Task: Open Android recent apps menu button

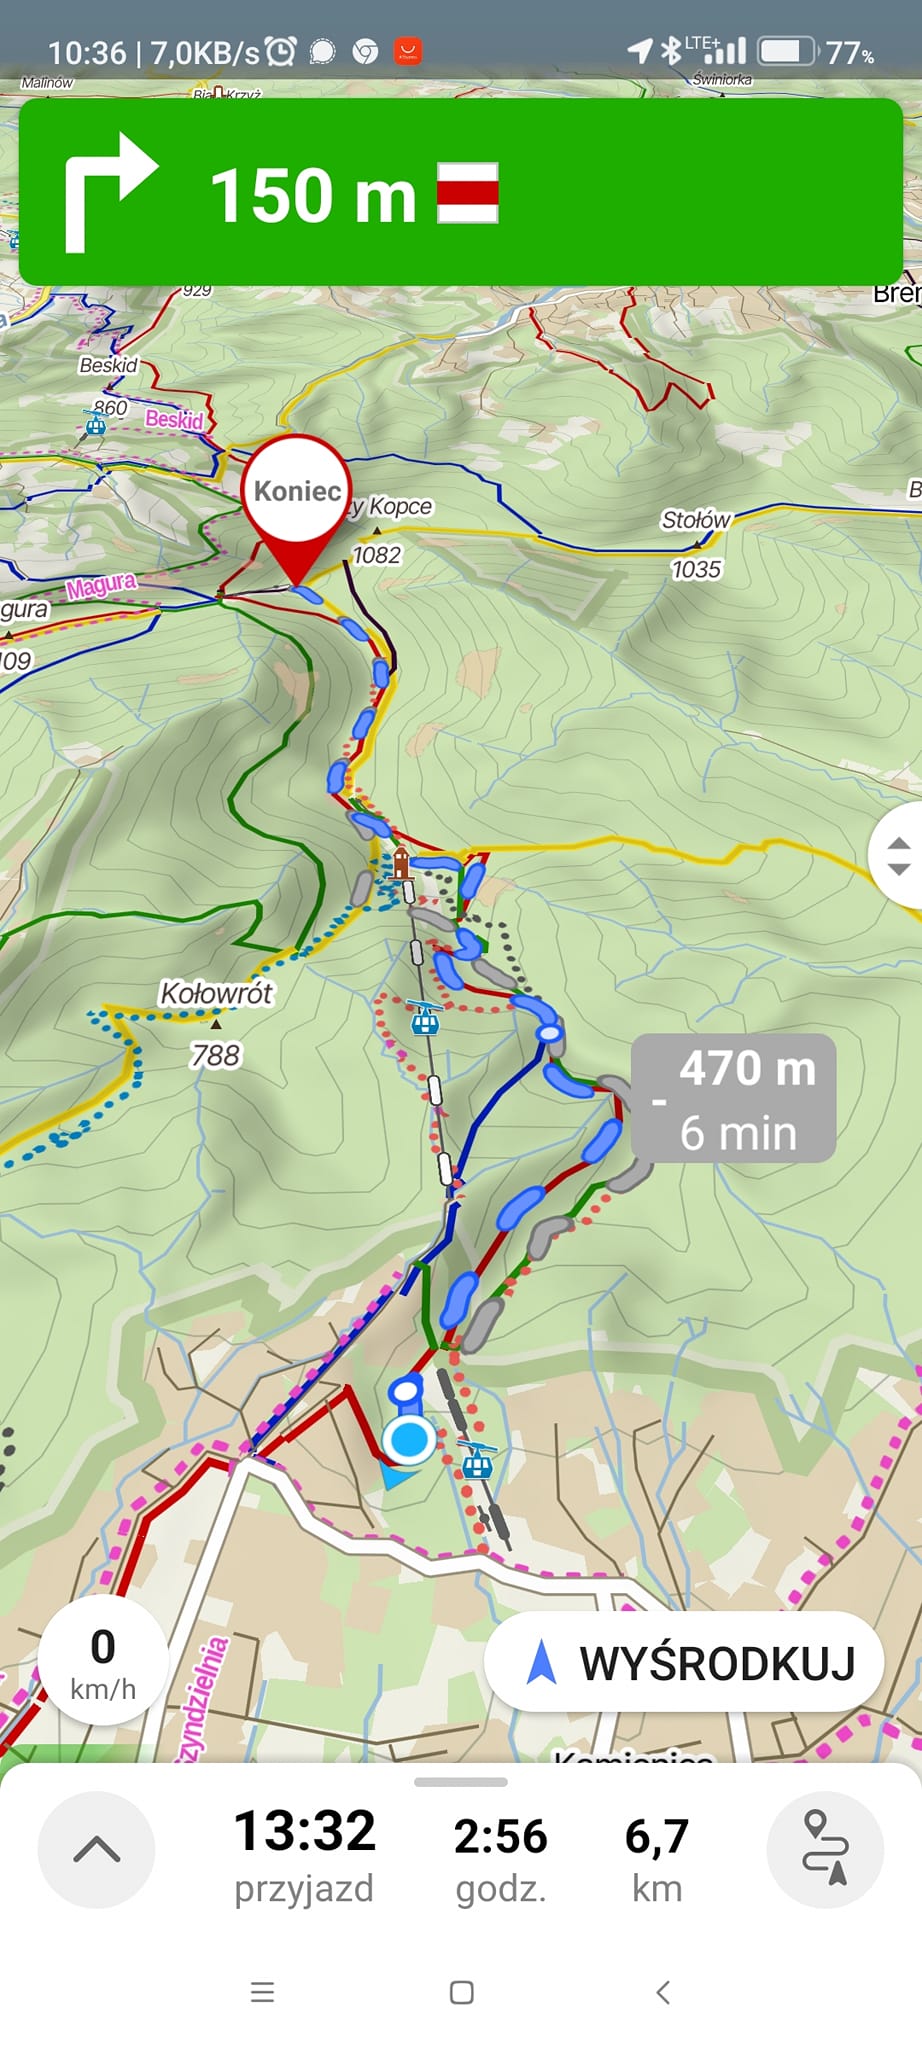Action: 262,1992
